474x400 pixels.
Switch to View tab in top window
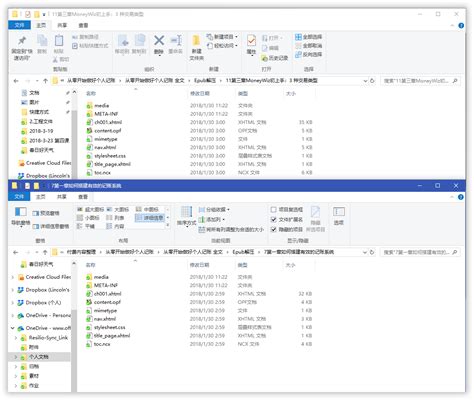83,25
